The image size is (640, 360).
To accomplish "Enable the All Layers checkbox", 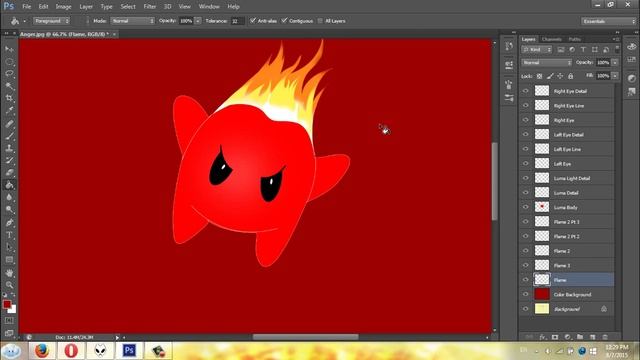I will point(320,20).
